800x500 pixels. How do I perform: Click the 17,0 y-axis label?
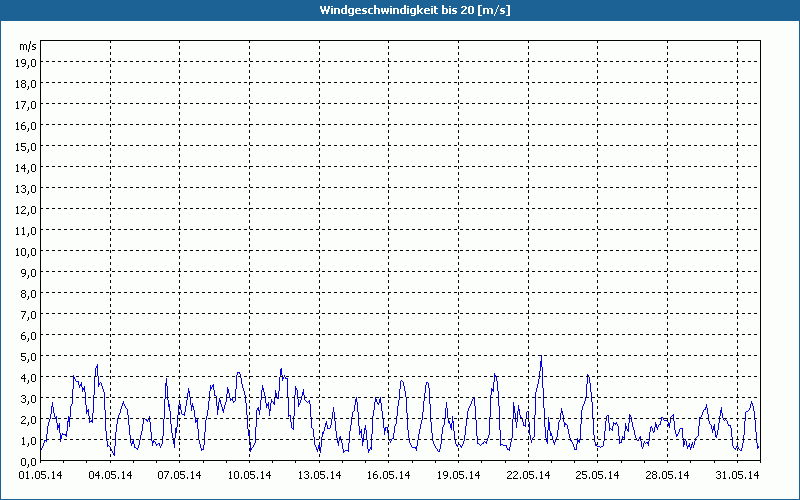(26, 105)
